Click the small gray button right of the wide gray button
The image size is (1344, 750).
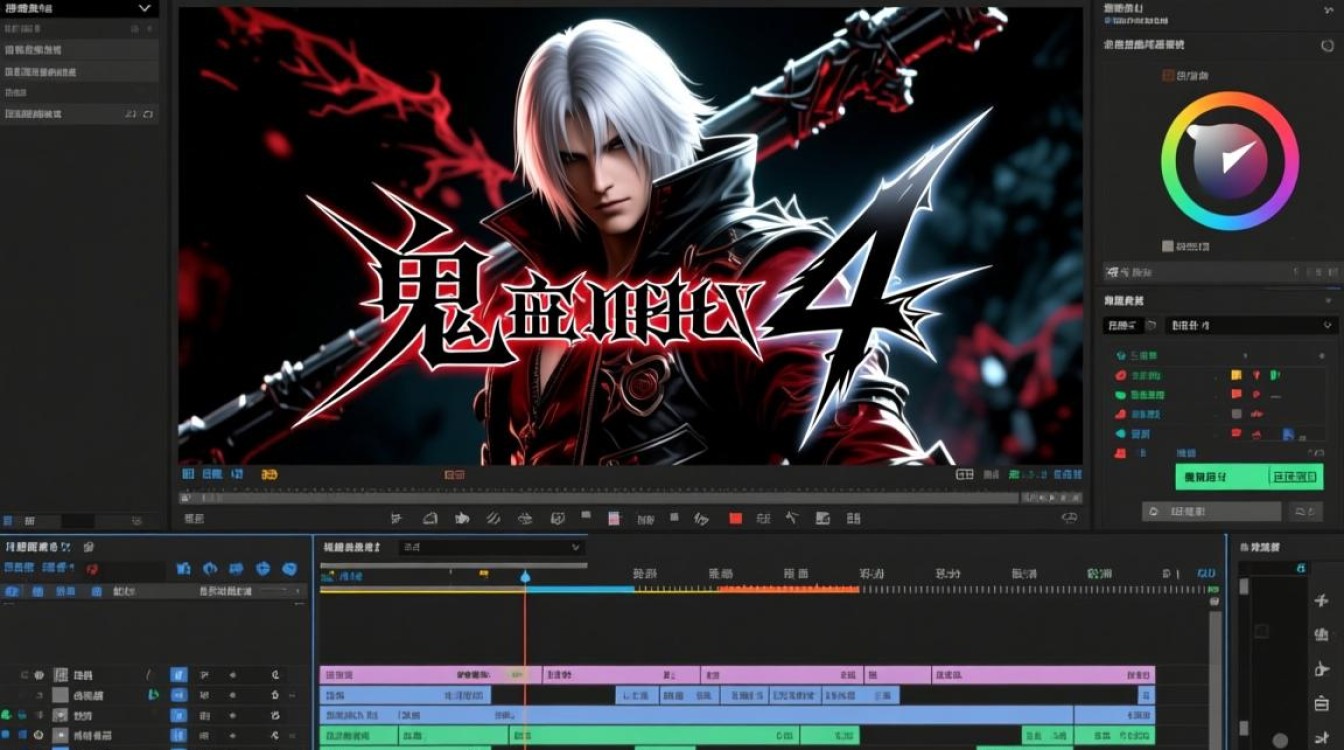(1304, 511)
